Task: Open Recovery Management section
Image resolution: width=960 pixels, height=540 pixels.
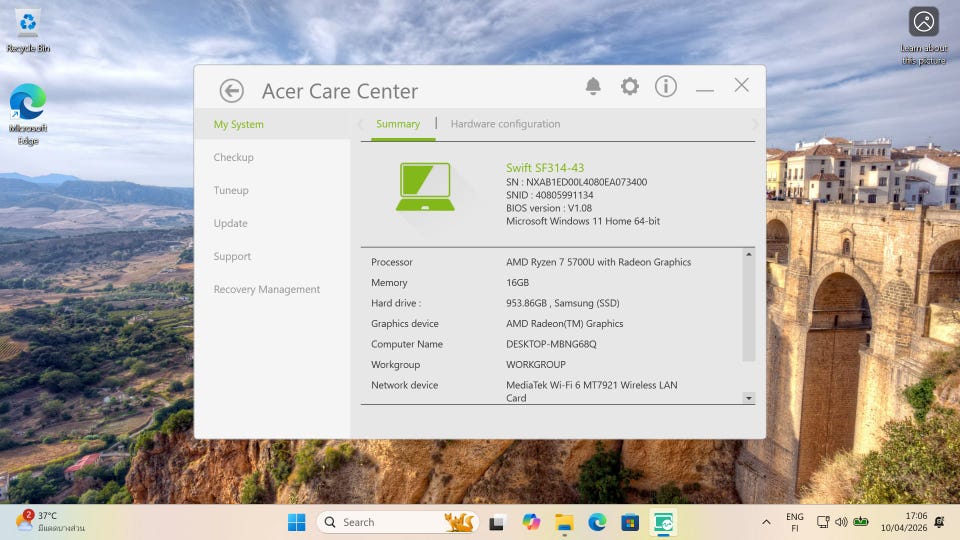Action: pos(266,290)
